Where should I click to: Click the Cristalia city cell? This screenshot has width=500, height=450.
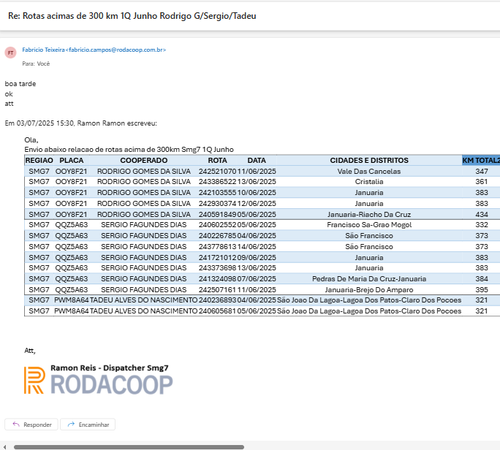(369, 182)
